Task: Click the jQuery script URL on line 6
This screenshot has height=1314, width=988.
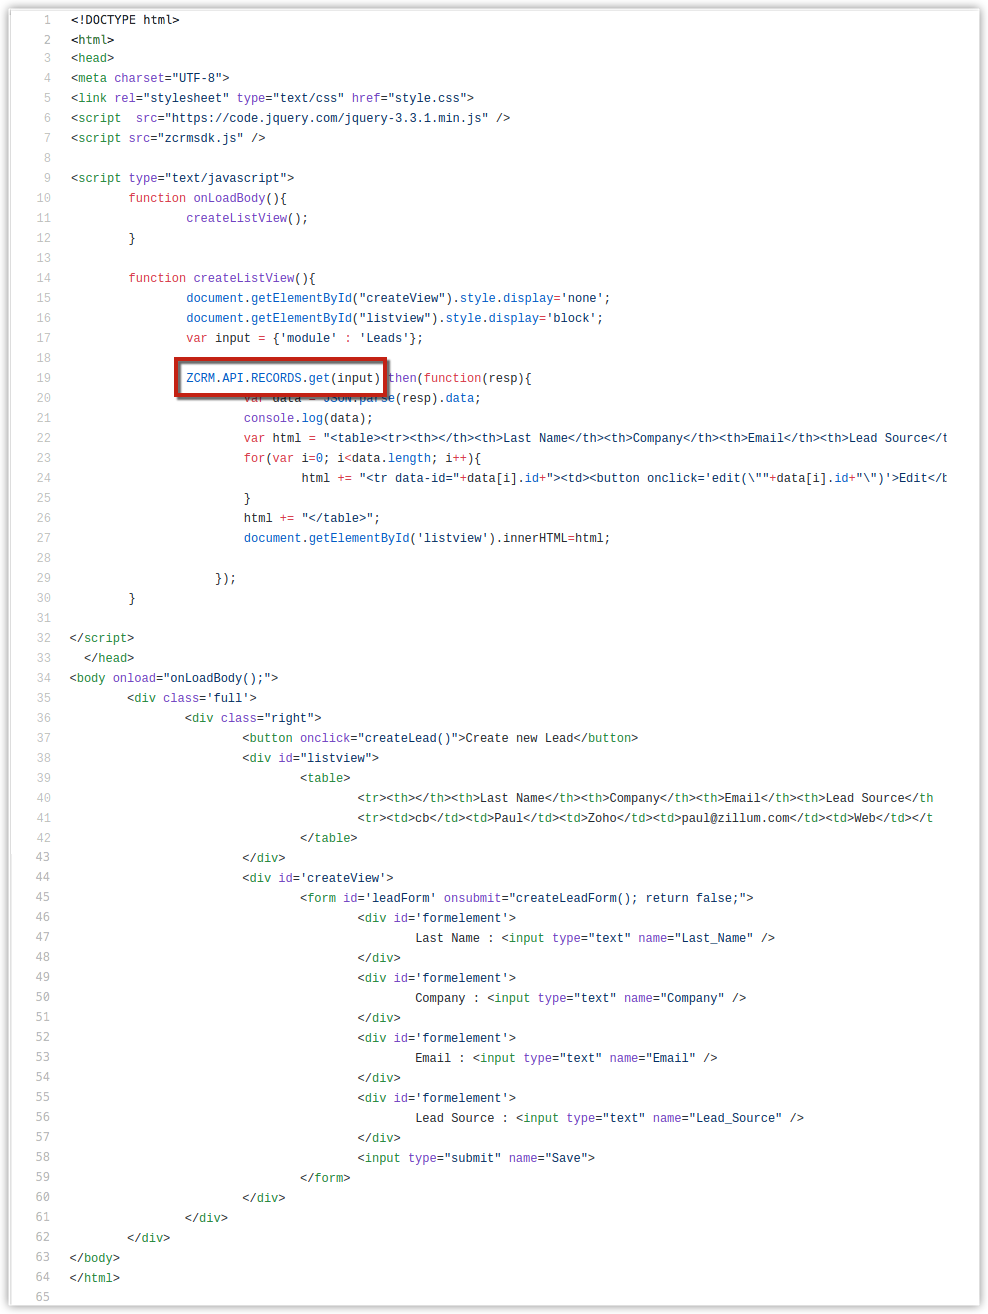Action: click(326, 118)
